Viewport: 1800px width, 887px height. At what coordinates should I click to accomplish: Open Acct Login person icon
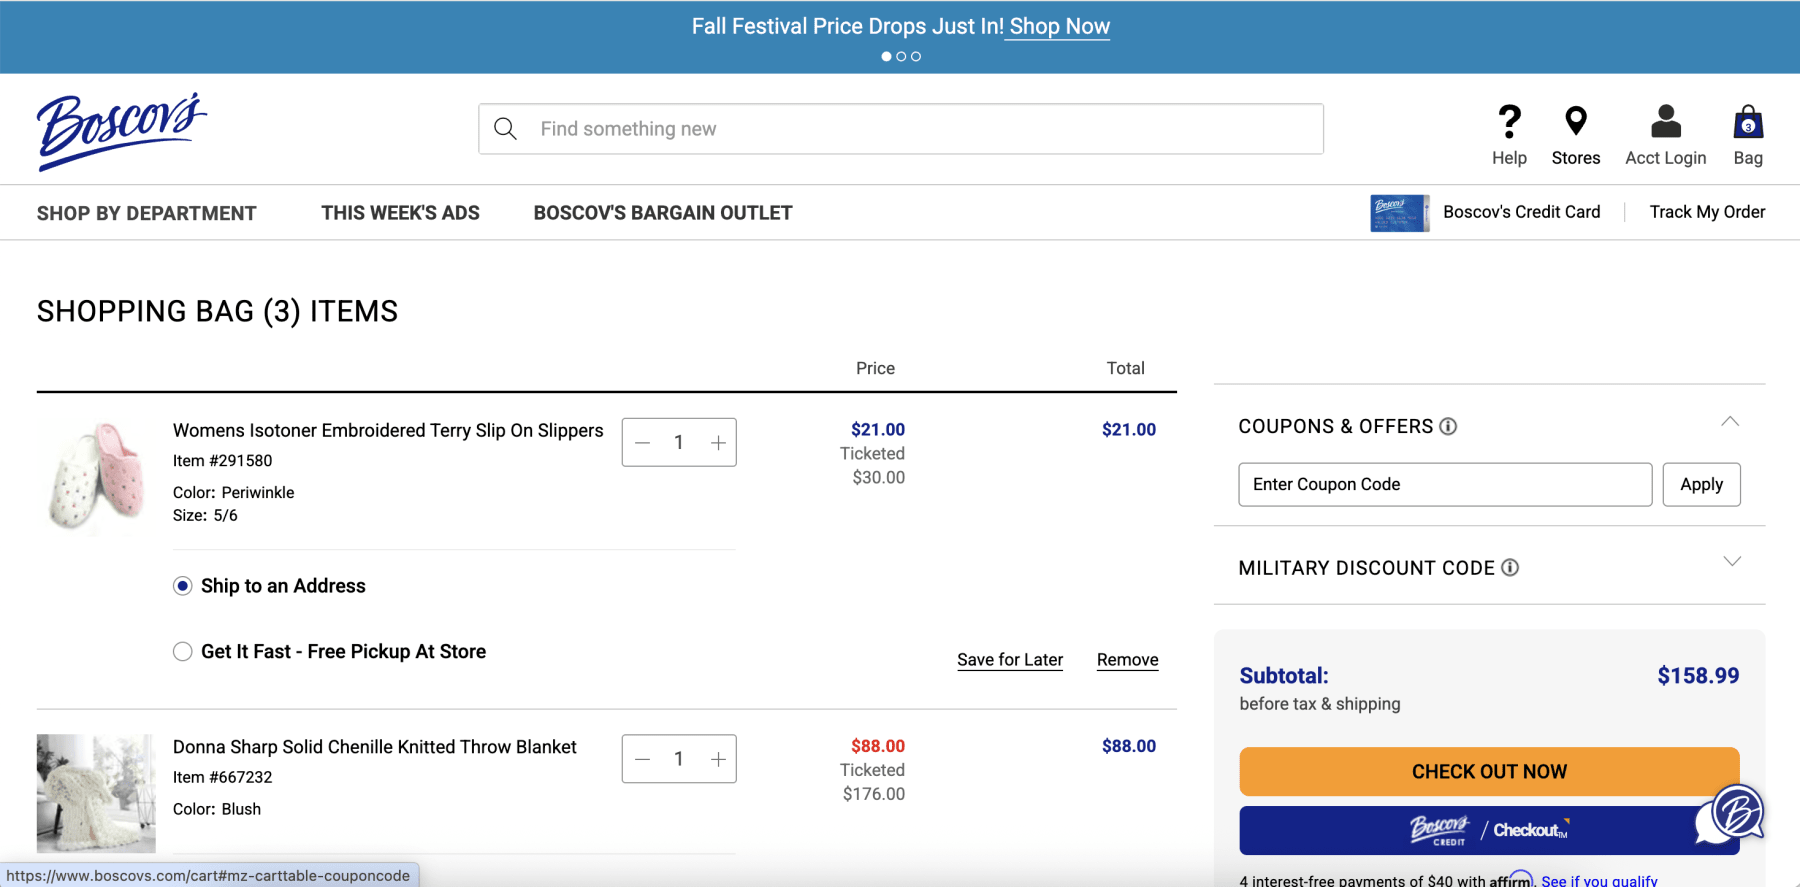point(1665,122)
